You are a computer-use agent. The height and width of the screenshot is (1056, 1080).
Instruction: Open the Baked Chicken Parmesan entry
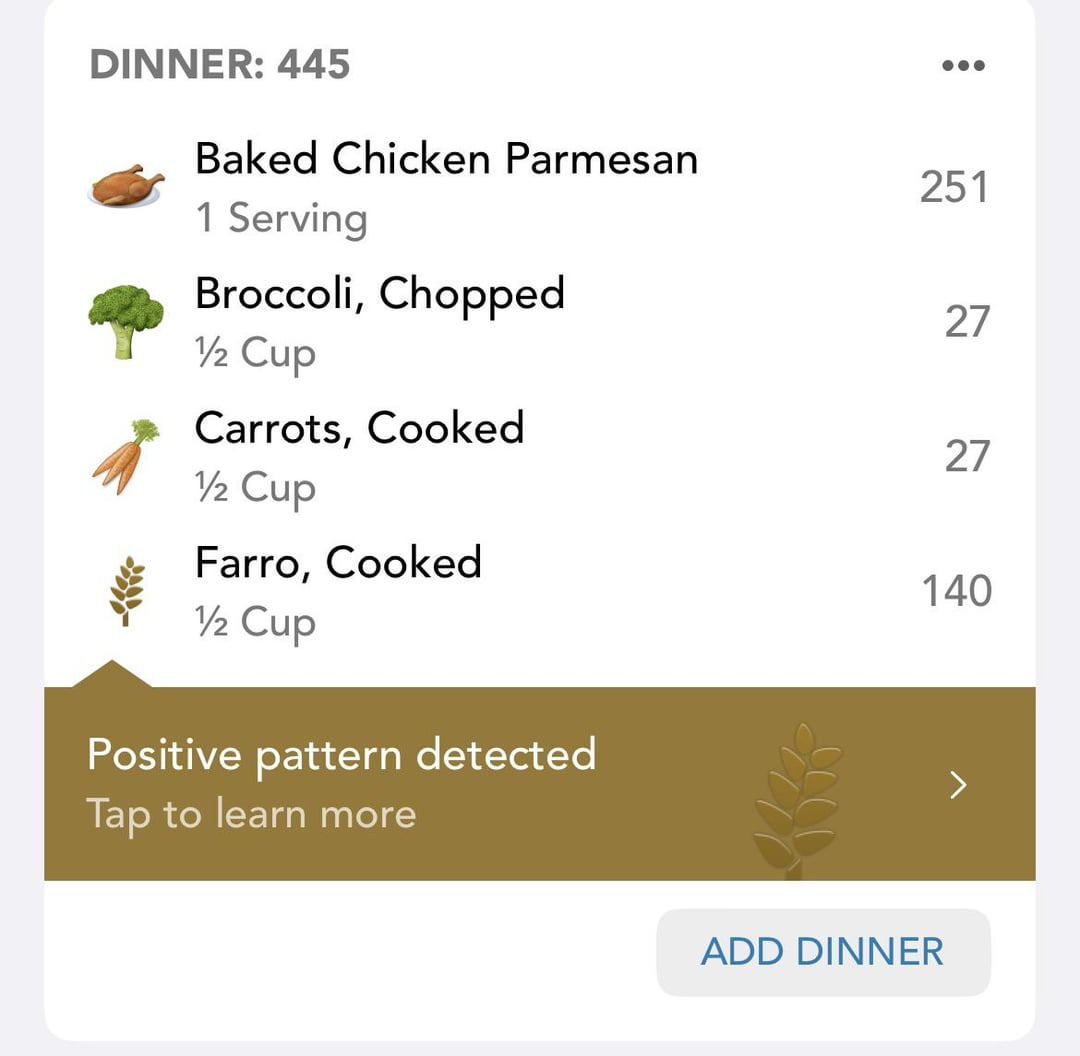pyautogui.click(x=539, y=187)
